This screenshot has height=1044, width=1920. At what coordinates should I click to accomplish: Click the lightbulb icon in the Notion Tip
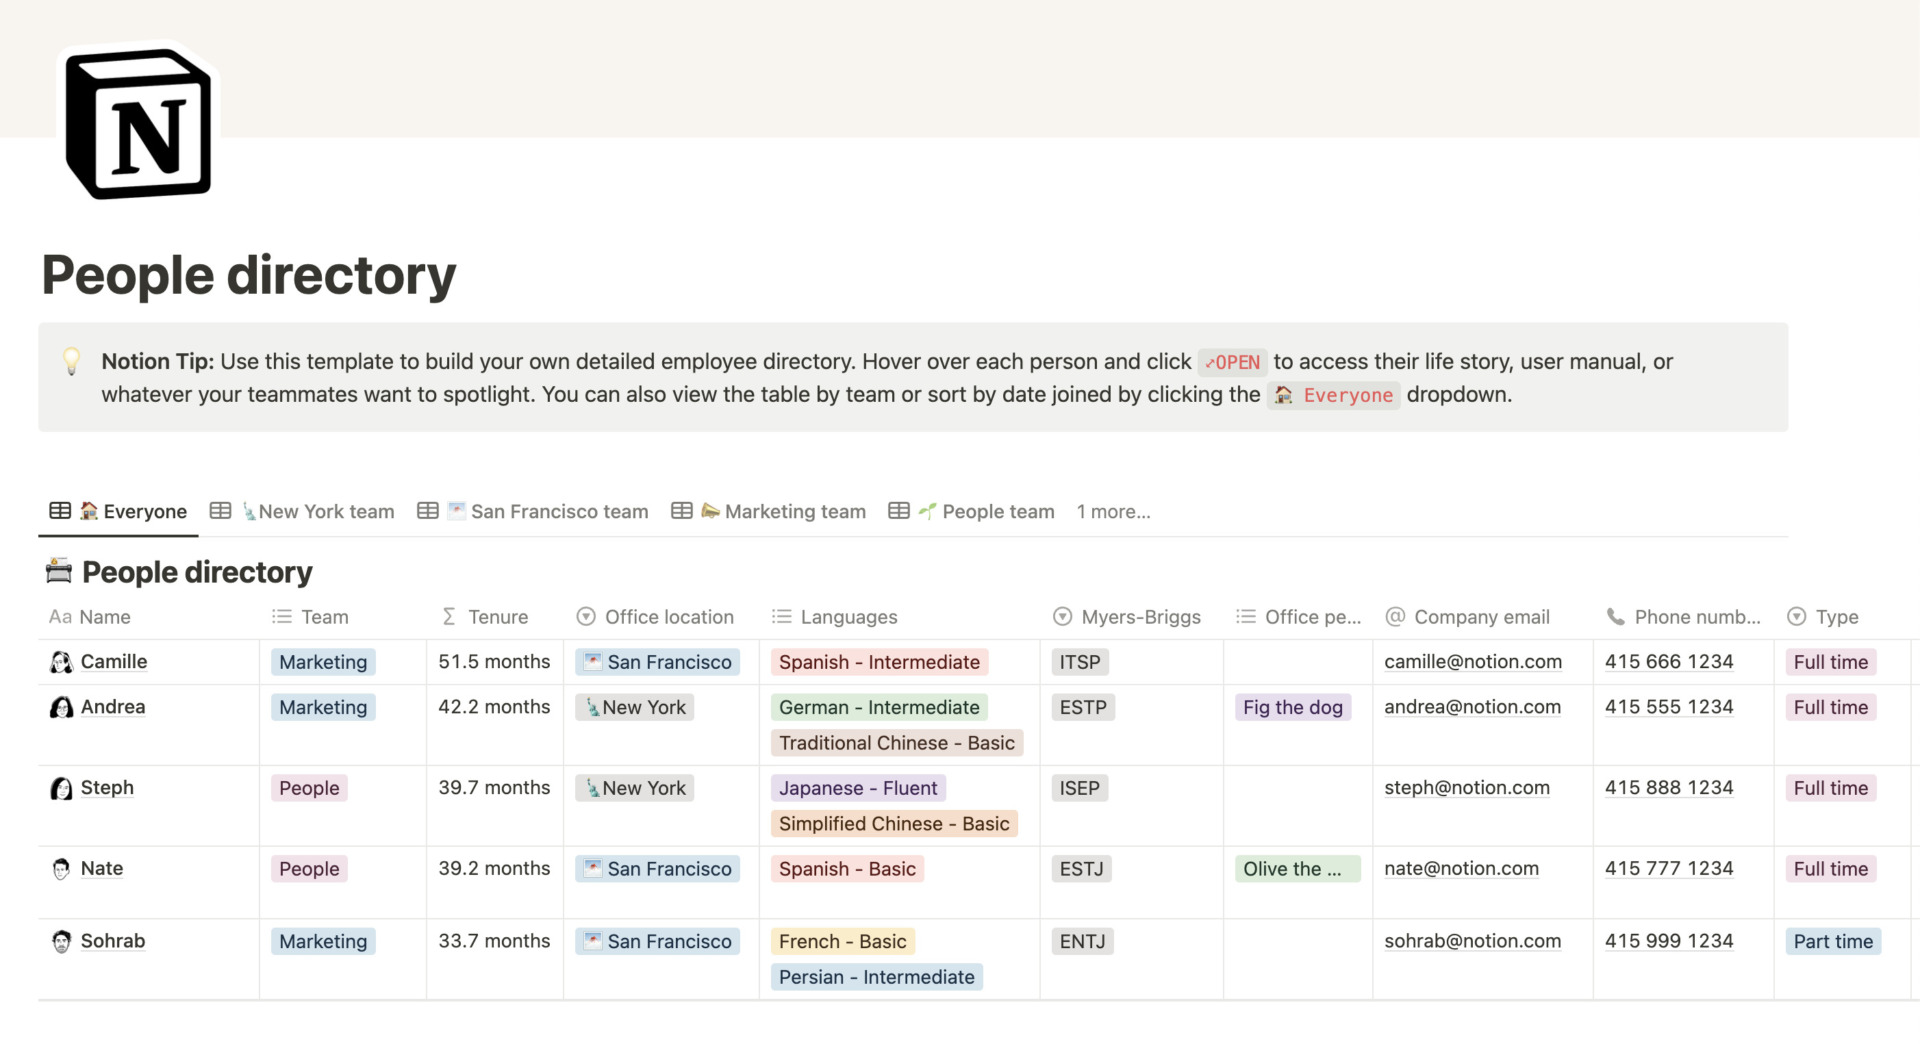(72, 361)
